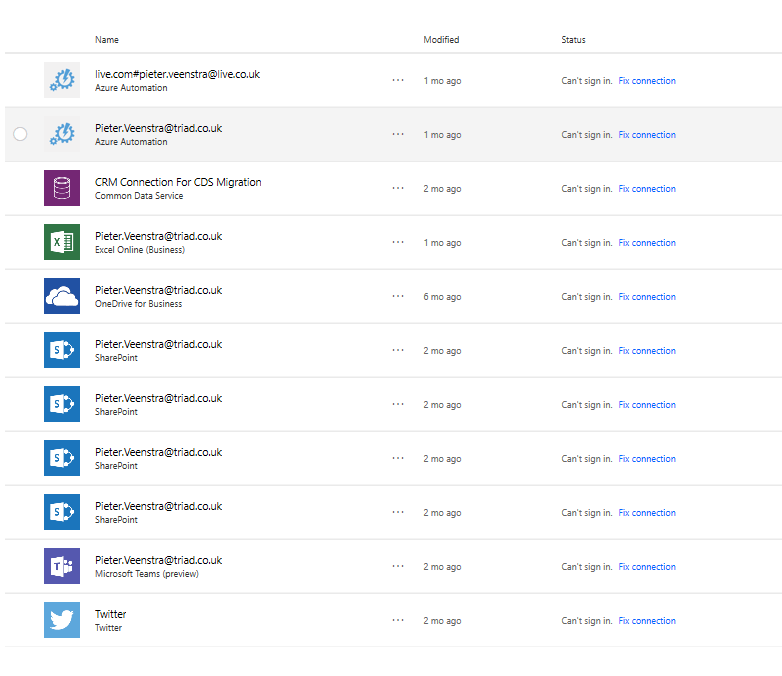This screenshot has width=782, height=676.
Task: Click the OneDrive for Business cloud icon
Action: click(x=62, y=296)
